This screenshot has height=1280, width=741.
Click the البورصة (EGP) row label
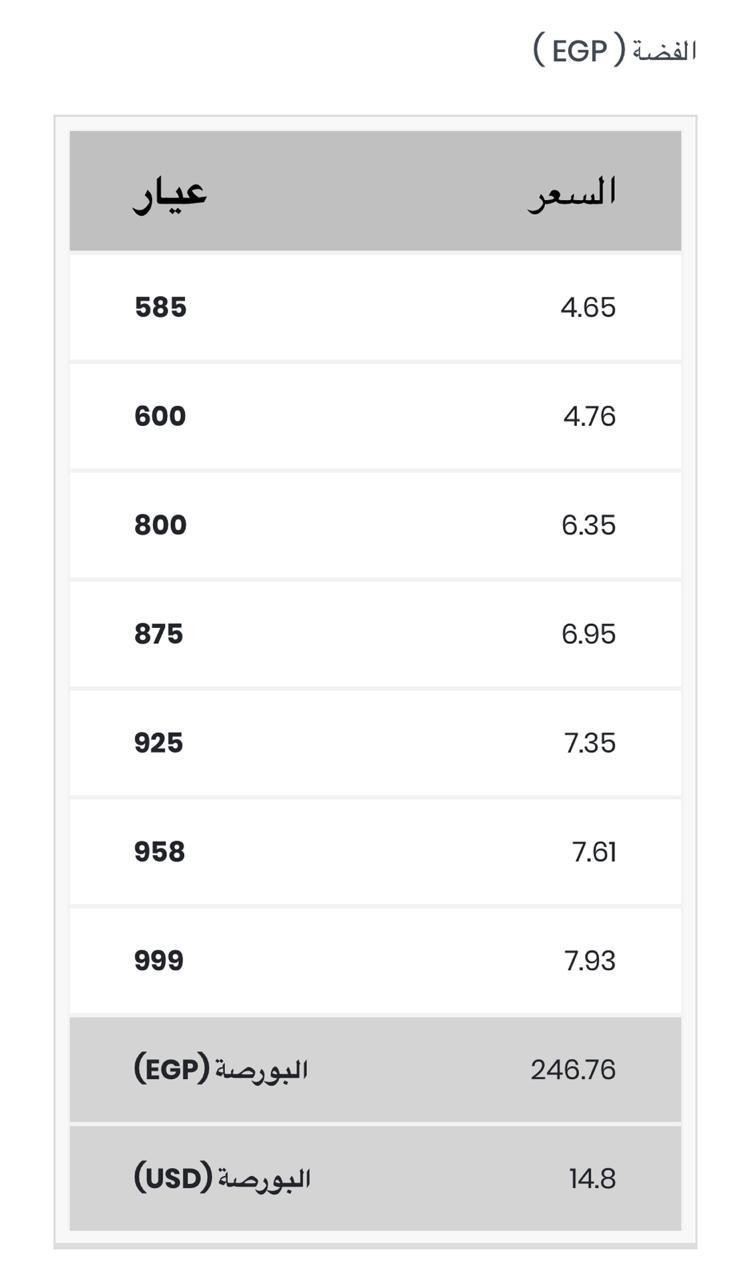pyautogui.click(x=221, y=1070)
